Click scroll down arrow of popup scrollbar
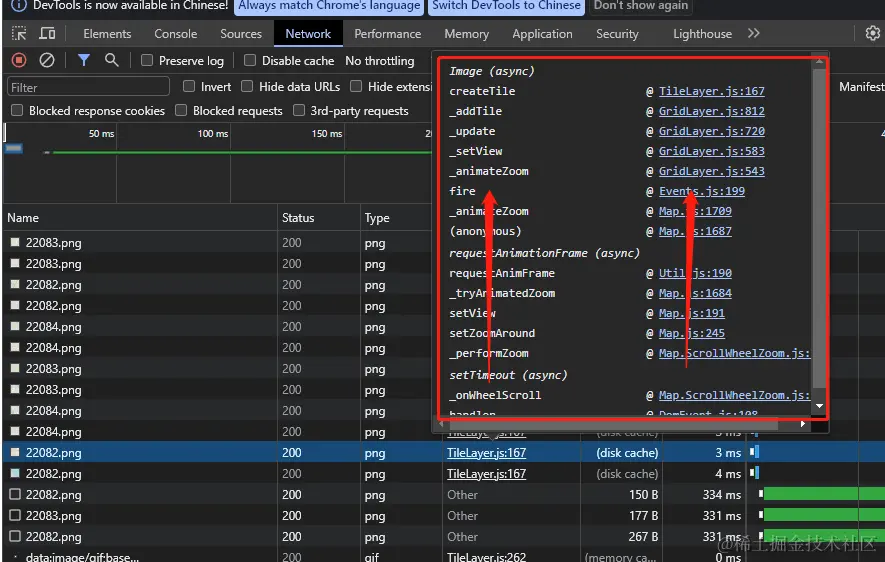Image resolution: width=885 pixels, height=562 pixels. tap(819, 406)
